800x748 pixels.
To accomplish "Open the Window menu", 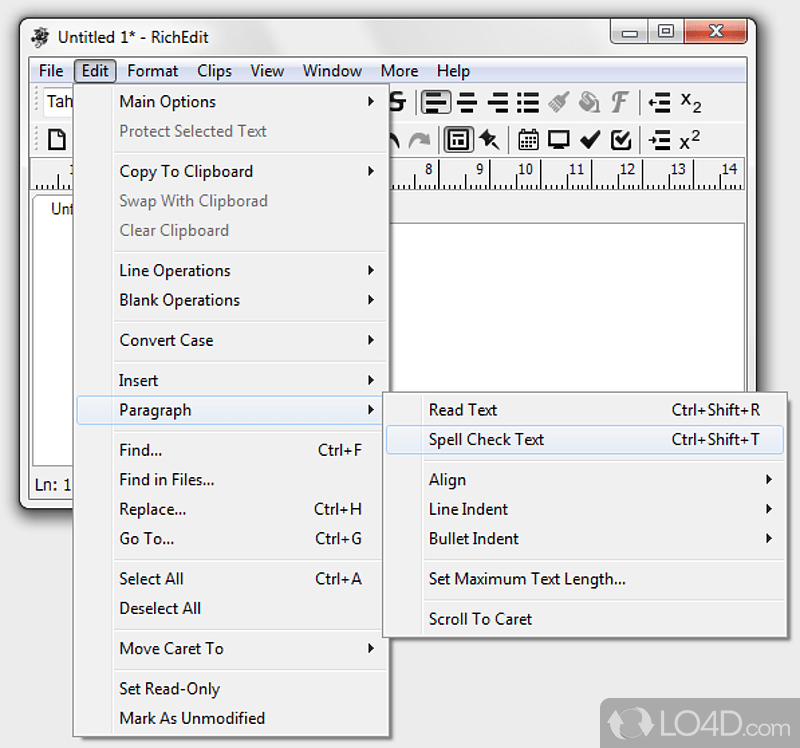I will click(332, 71).
